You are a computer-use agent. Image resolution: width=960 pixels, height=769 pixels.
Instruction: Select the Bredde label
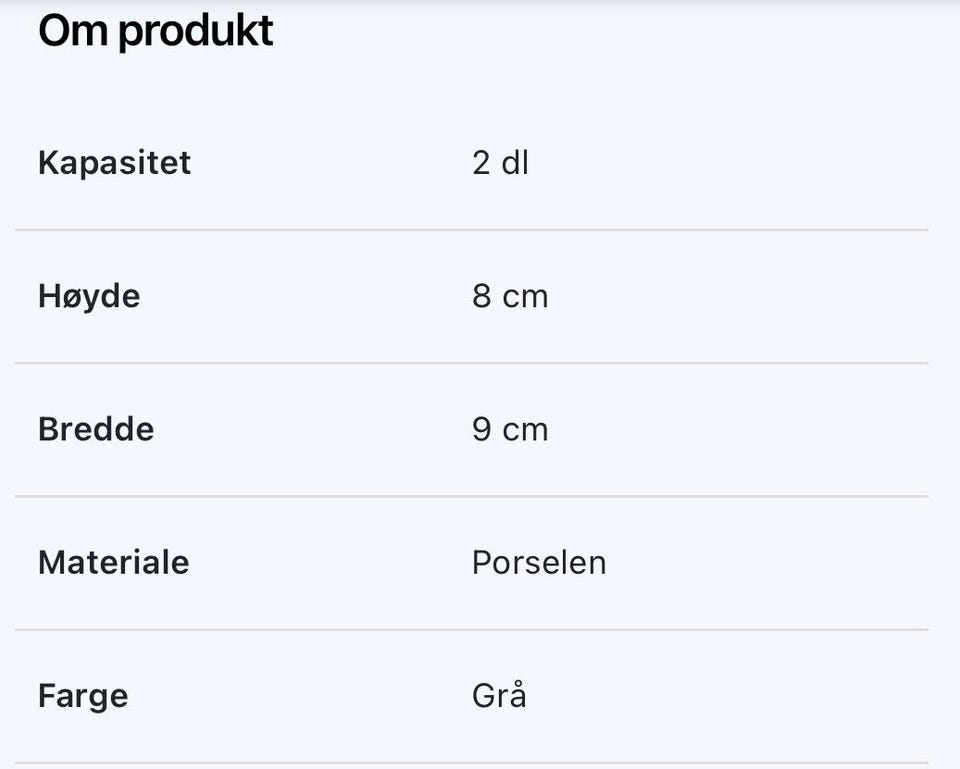(96, 430)
